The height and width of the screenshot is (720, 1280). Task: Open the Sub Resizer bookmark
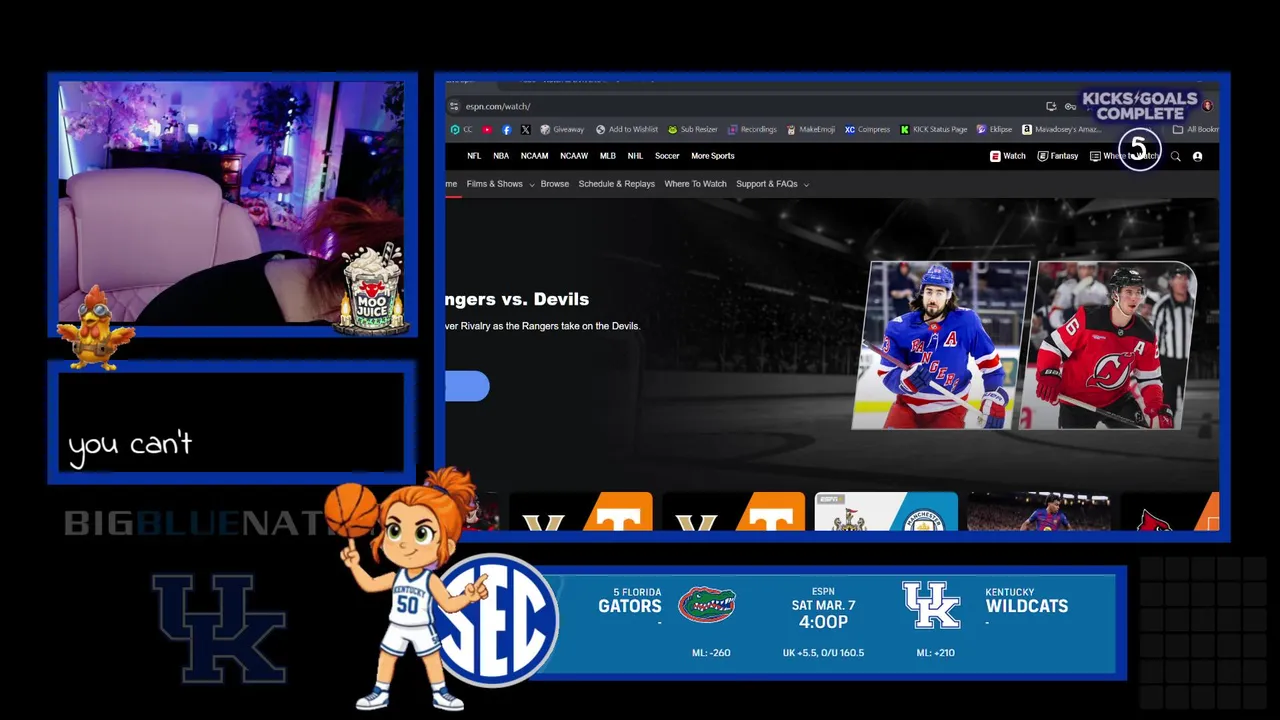[693, 129]
